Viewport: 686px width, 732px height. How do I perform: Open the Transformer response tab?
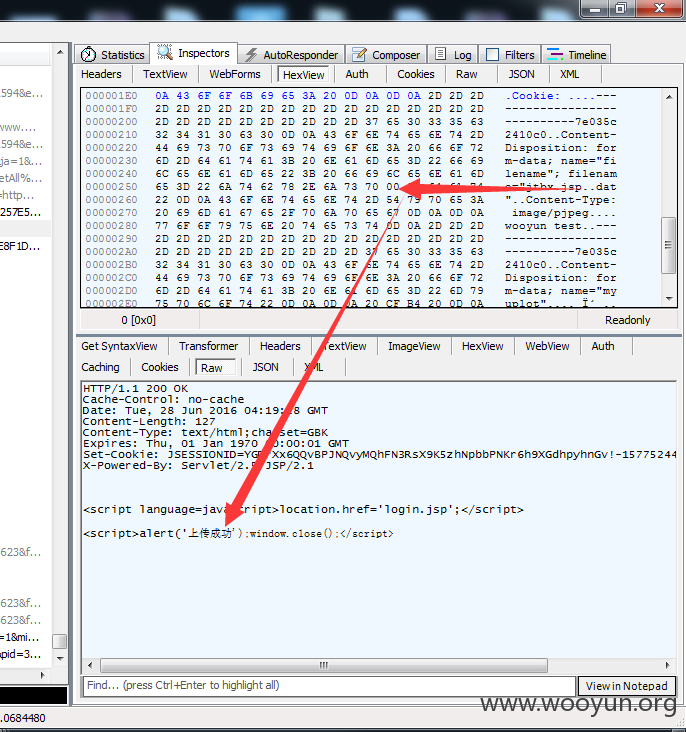coord(208,346)
